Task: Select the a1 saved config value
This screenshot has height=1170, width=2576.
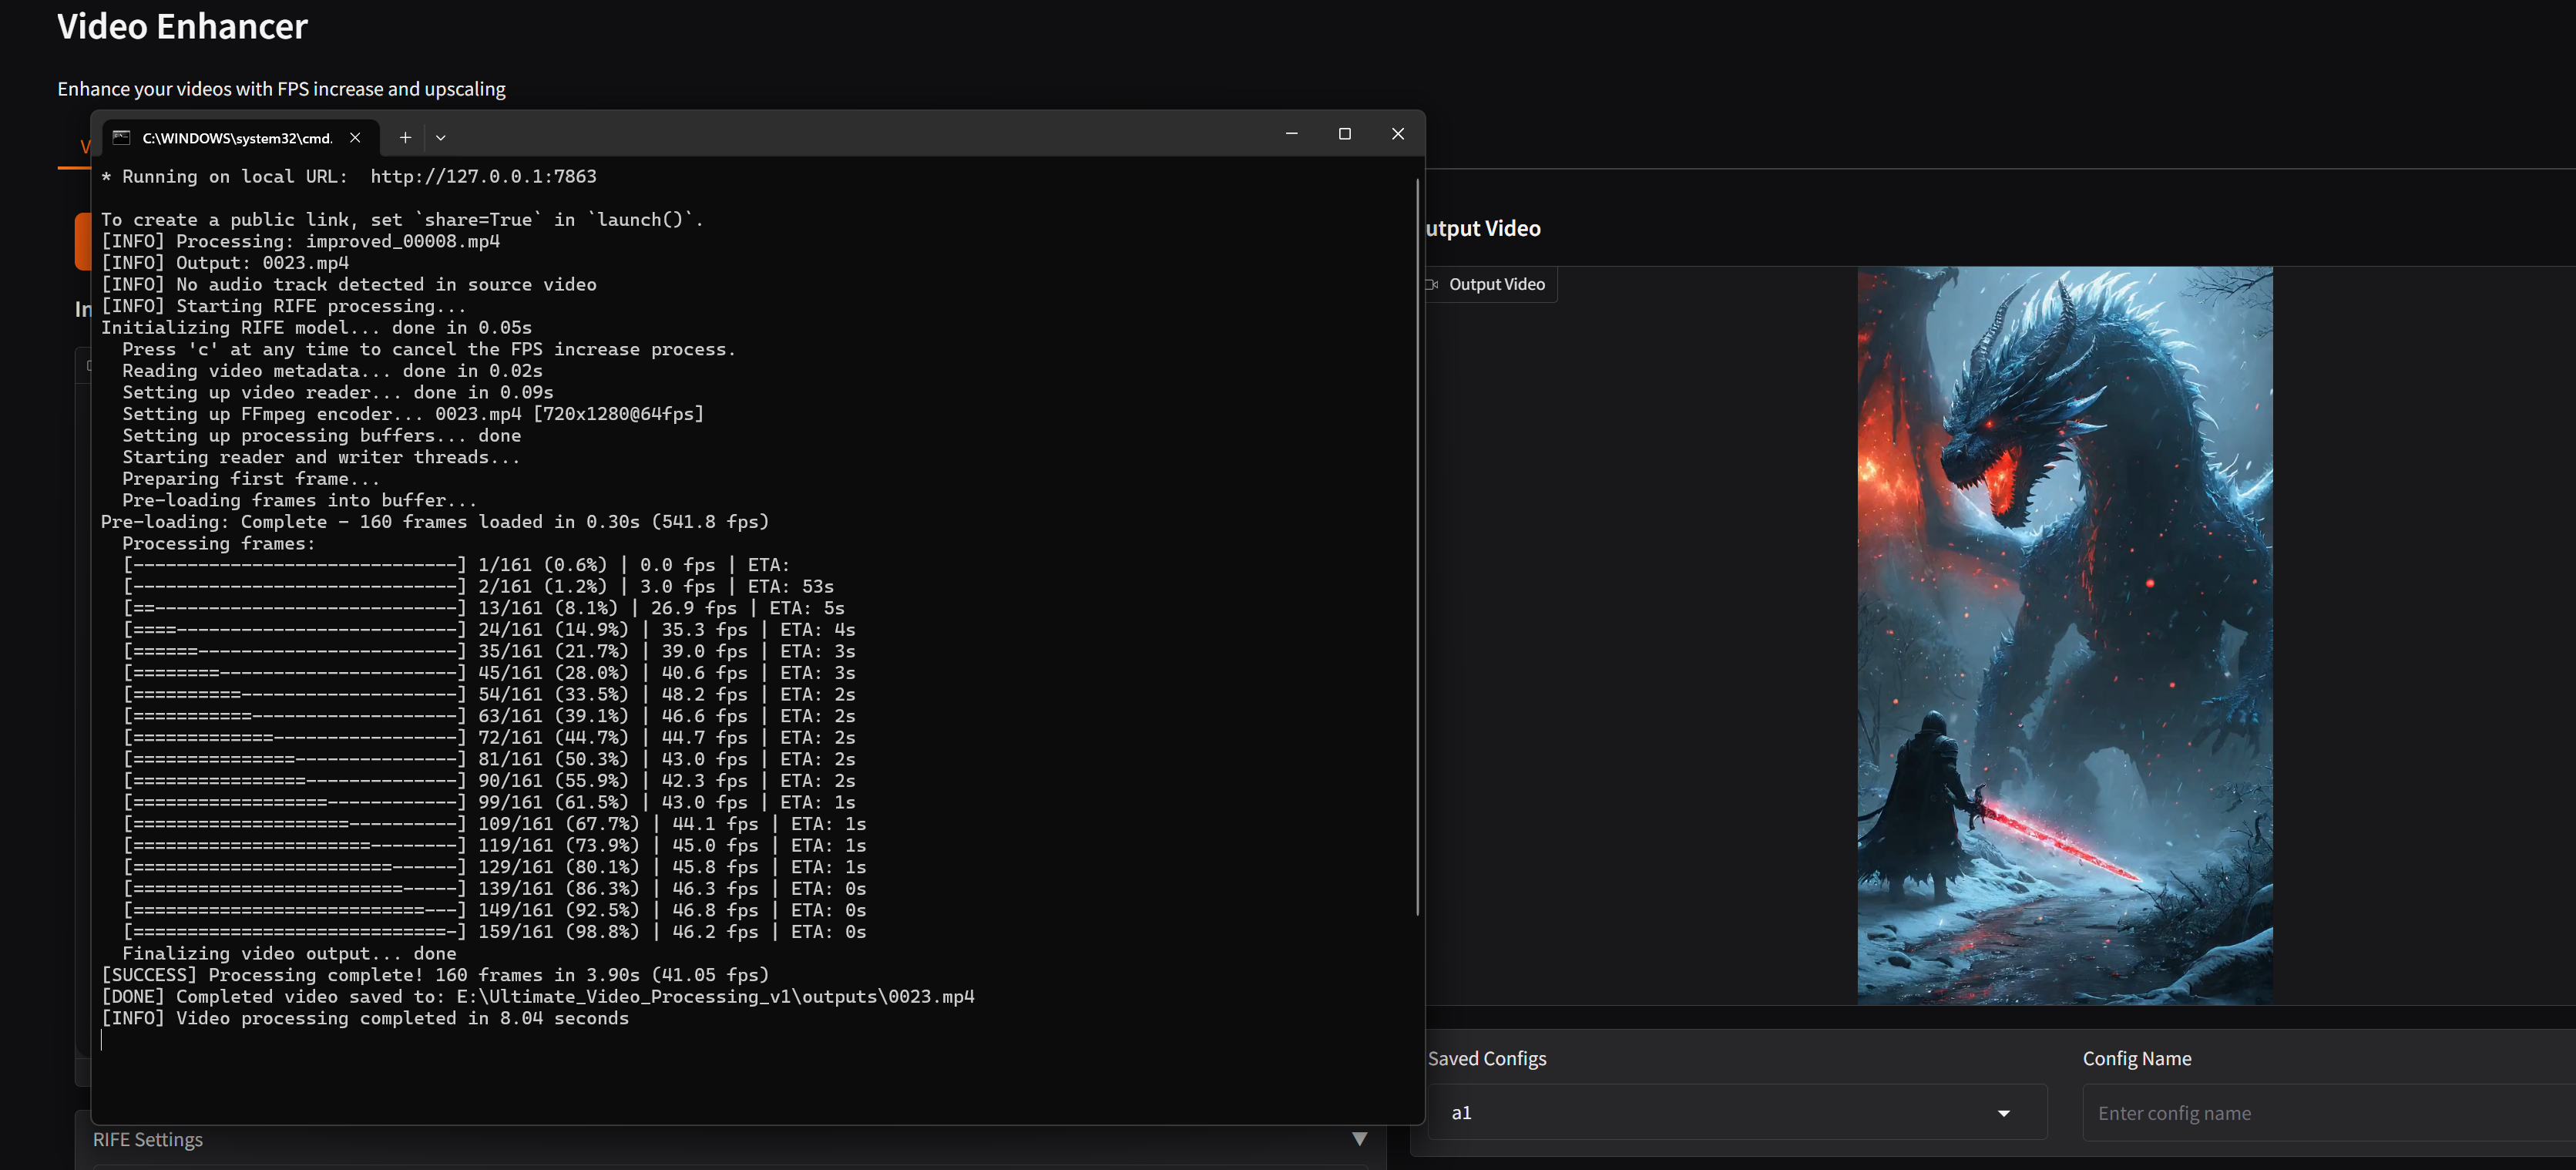Action: click(x=1461, y=1112)
